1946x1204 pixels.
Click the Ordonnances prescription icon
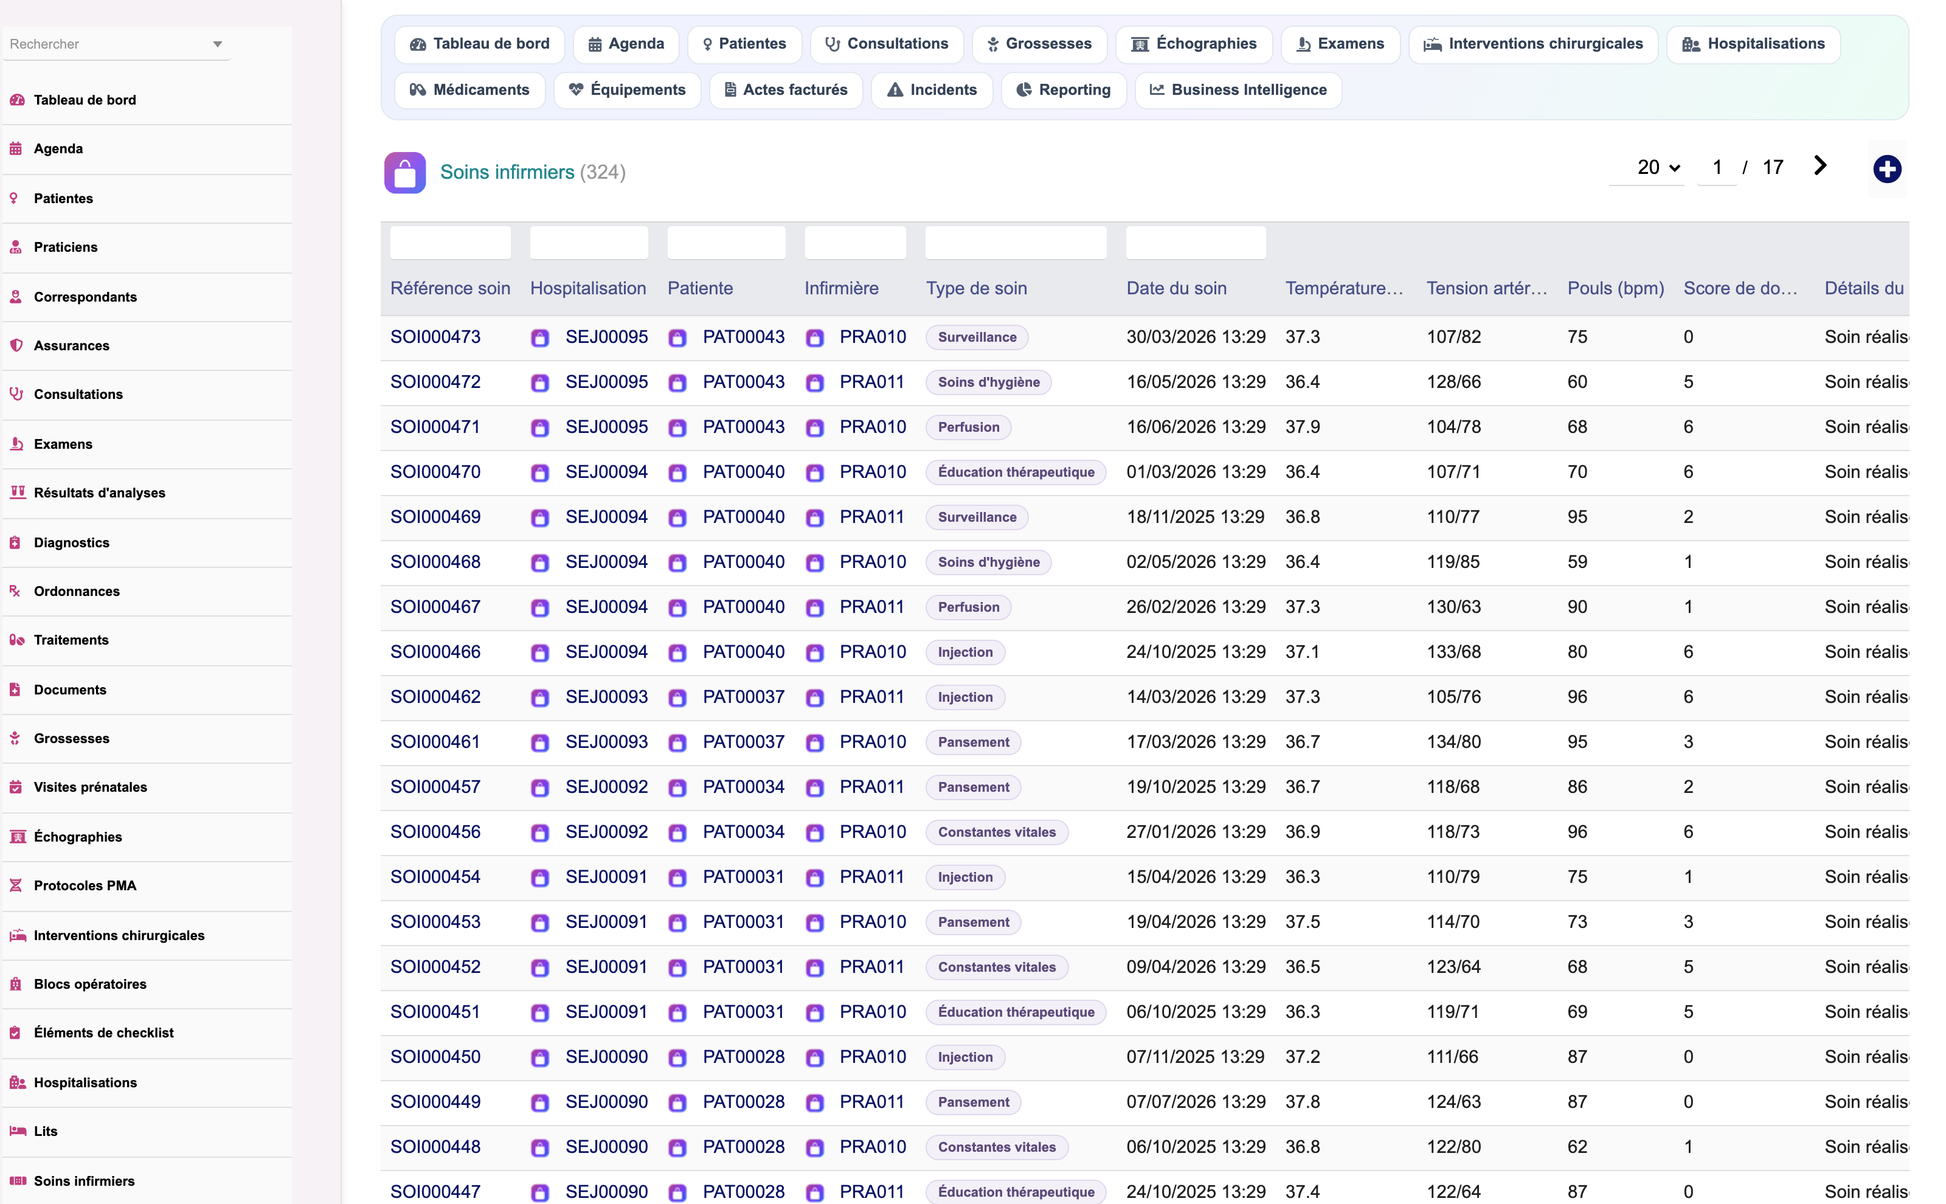tap(15, 591)
